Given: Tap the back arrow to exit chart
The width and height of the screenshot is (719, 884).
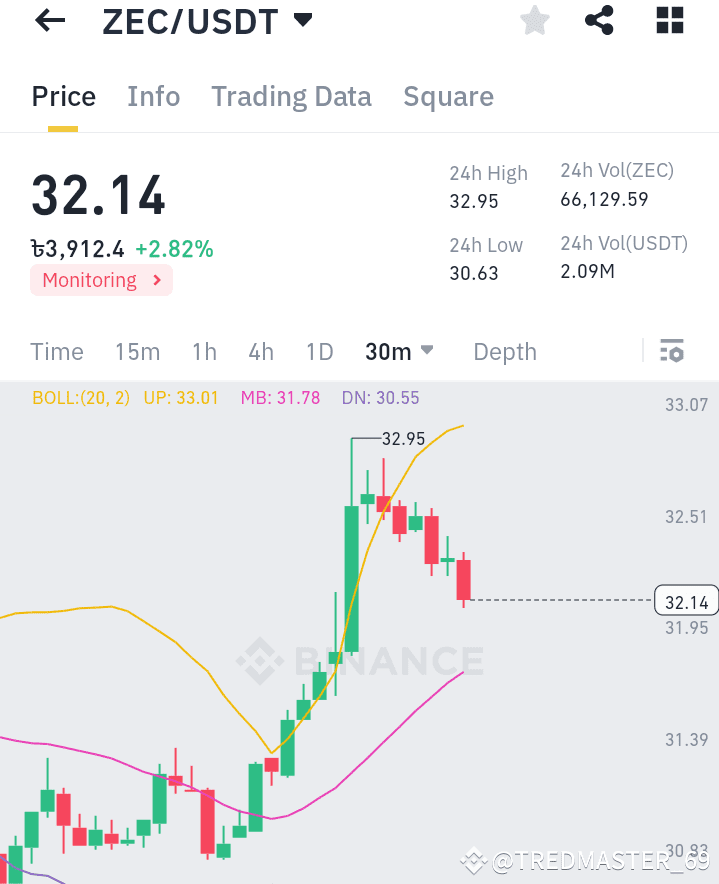Looking at the screenshot, I should coord(48,21).
